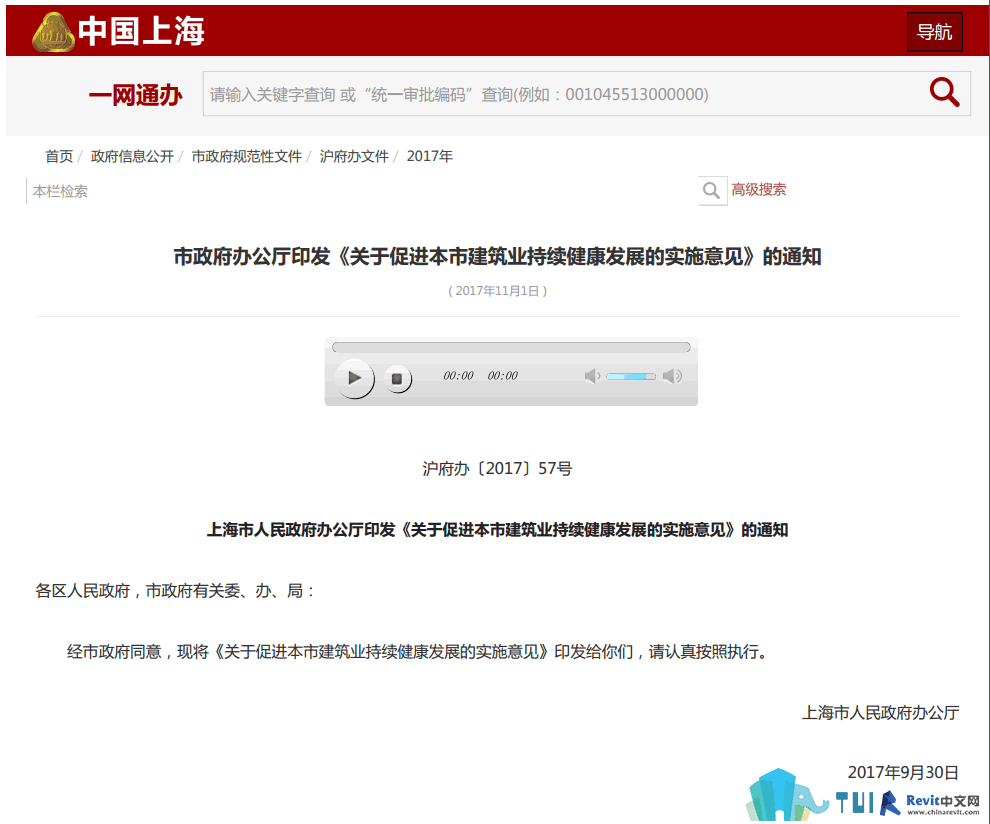
Task: Open 沪府办文件 breadcrumb link
Action: coord(354,156)
